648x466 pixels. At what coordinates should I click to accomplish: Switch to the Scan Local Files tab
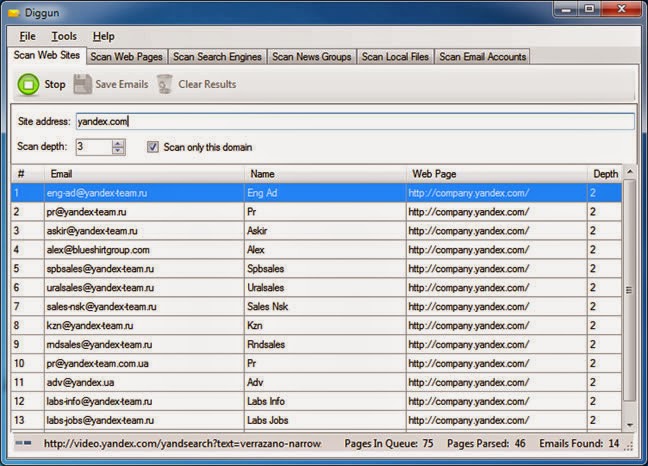pos(395,57)
